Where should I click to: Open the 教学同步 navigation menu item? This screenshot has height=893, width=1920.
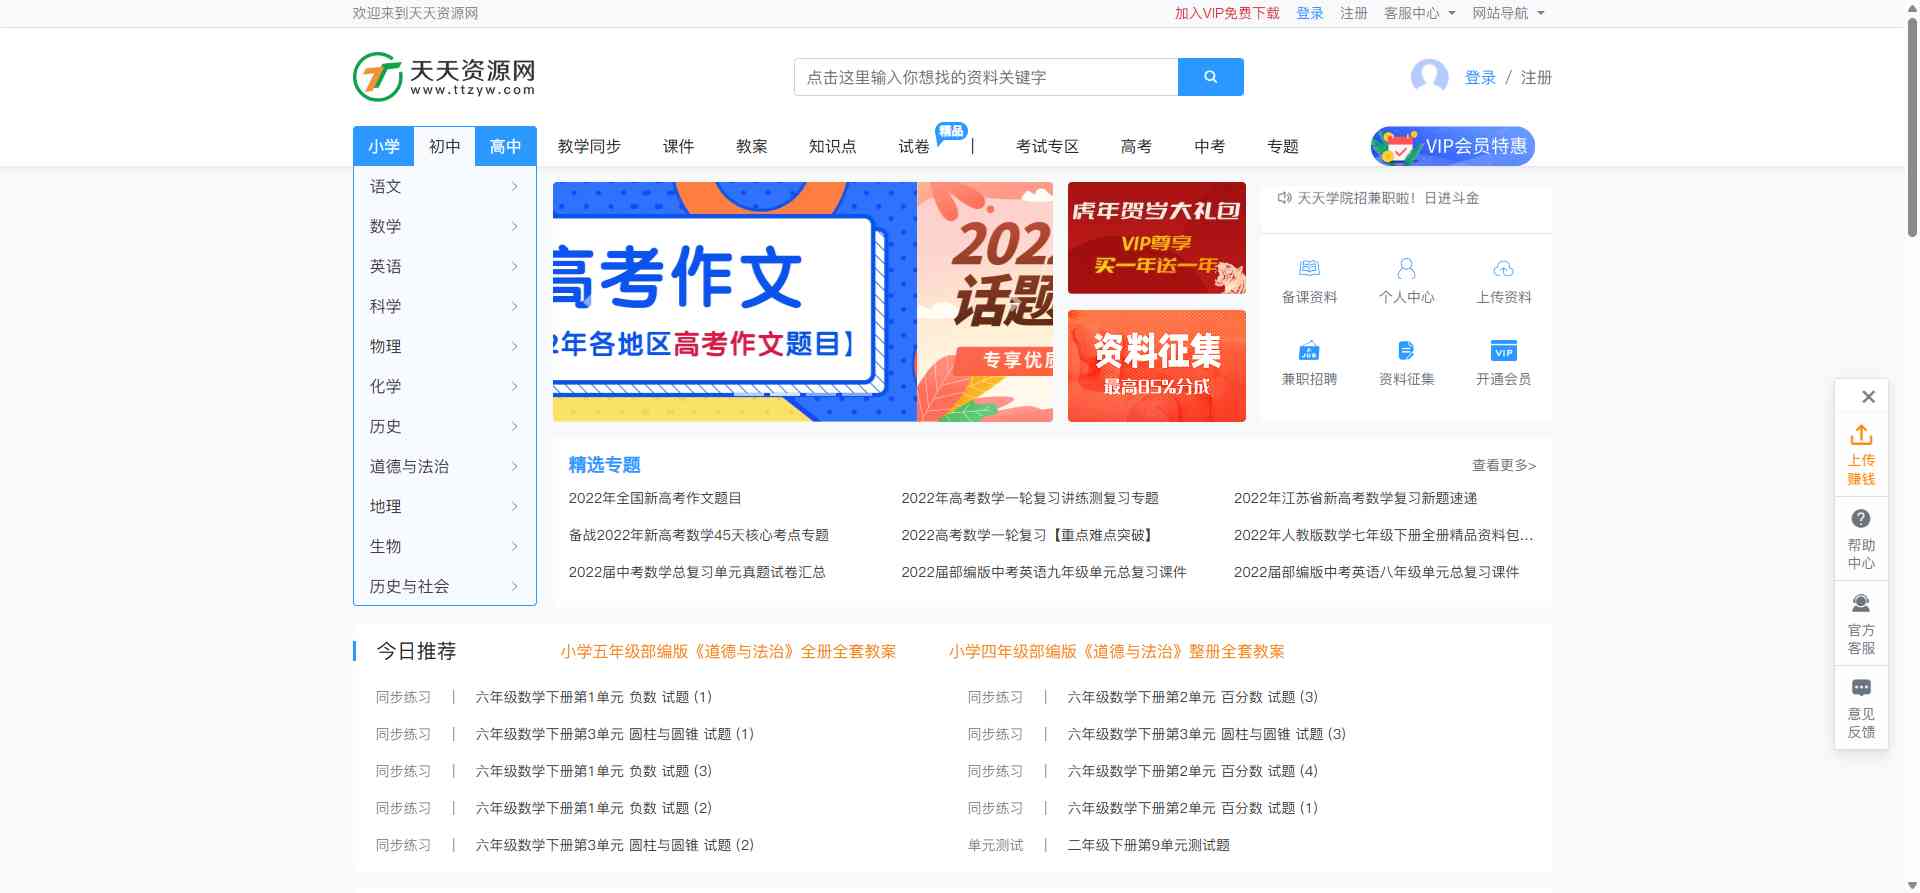589,146
